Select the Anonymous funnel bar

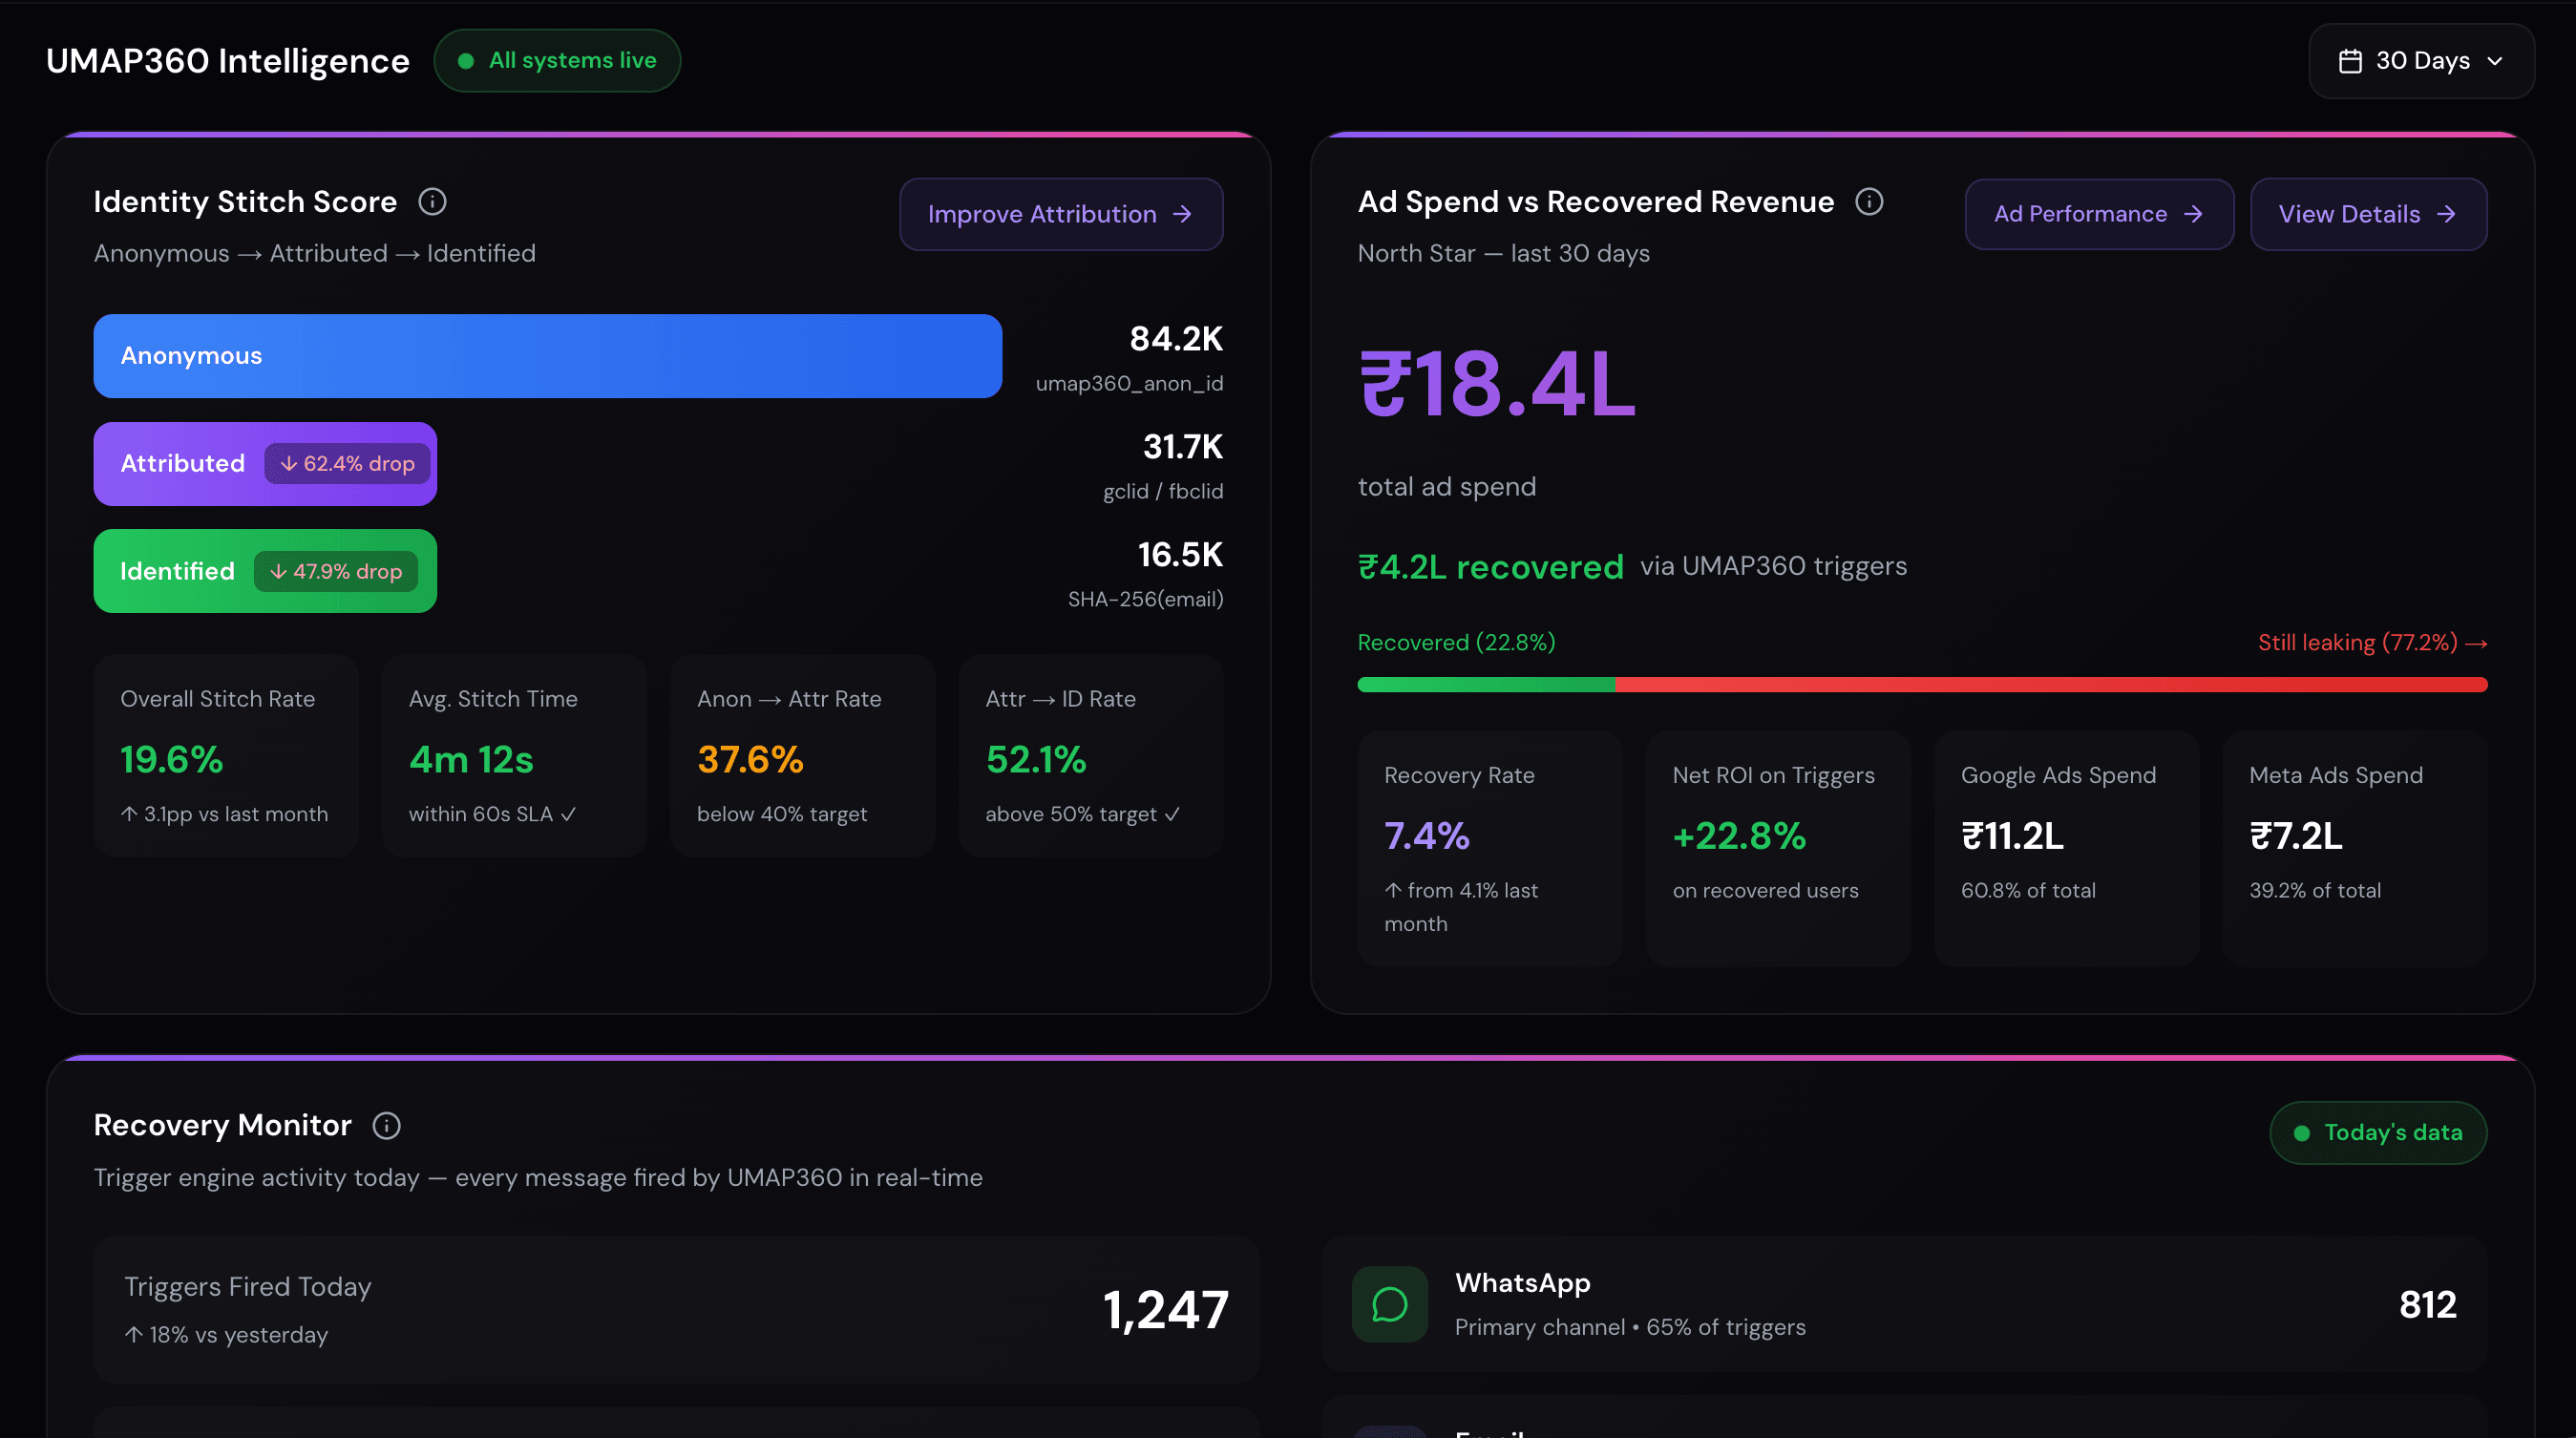(548, 356)
